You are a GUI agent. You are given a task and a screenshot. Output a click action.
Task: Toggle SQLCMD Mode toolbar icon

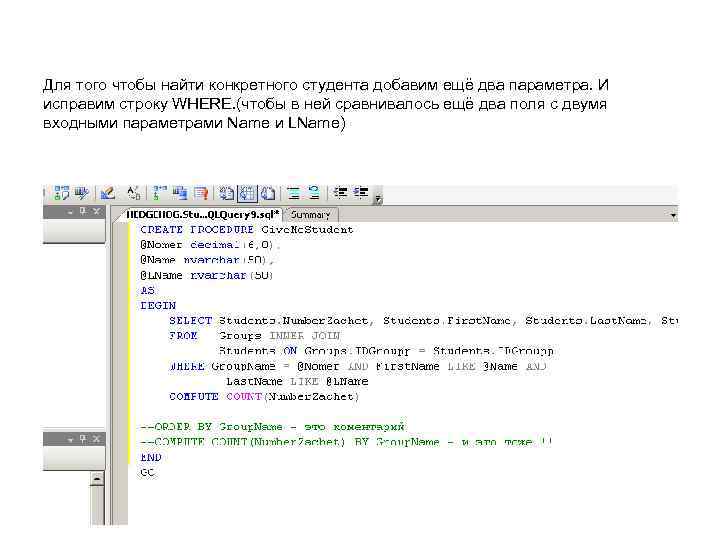(201, 193)
